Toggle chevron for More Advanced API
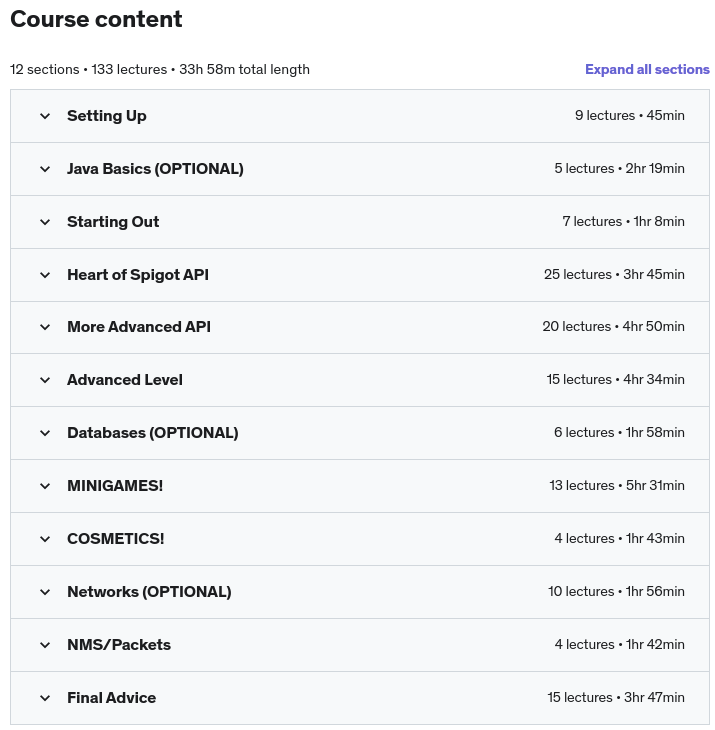 [x=45, y=327]
